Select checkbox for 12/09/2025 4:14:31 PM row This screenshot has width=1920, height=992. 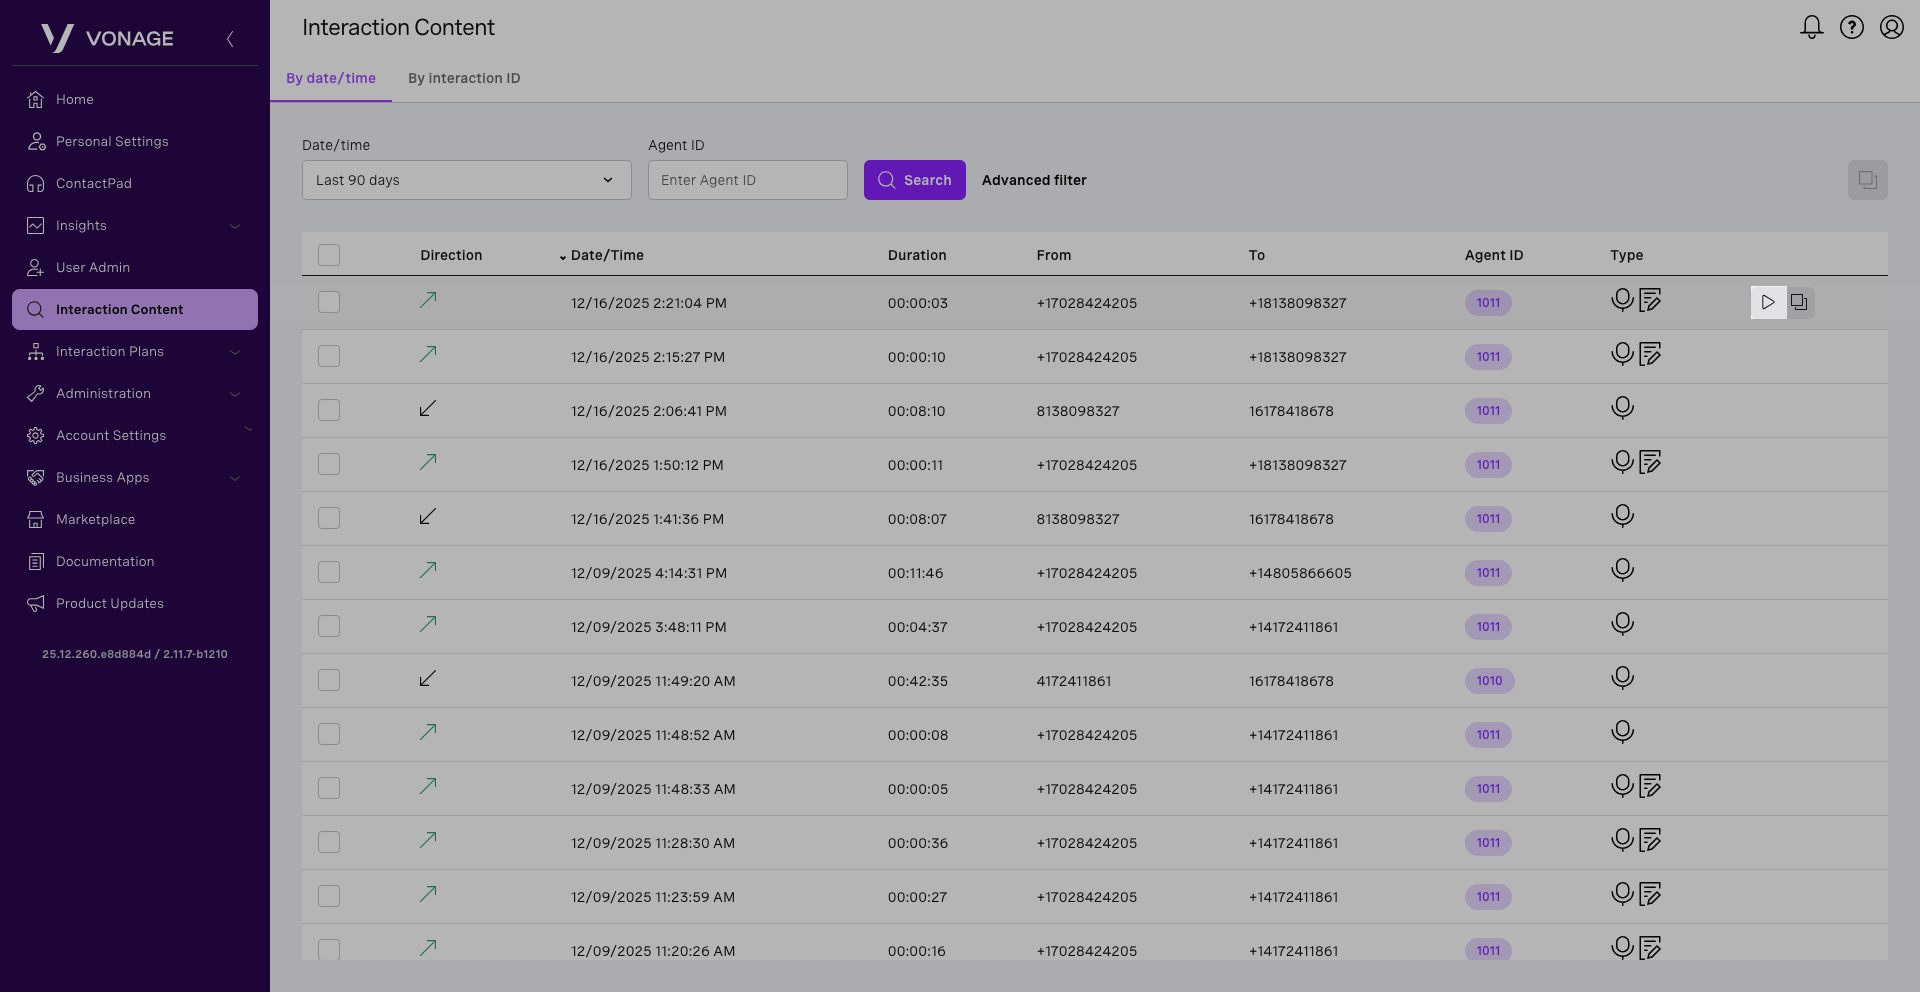[x=329, y=572]
